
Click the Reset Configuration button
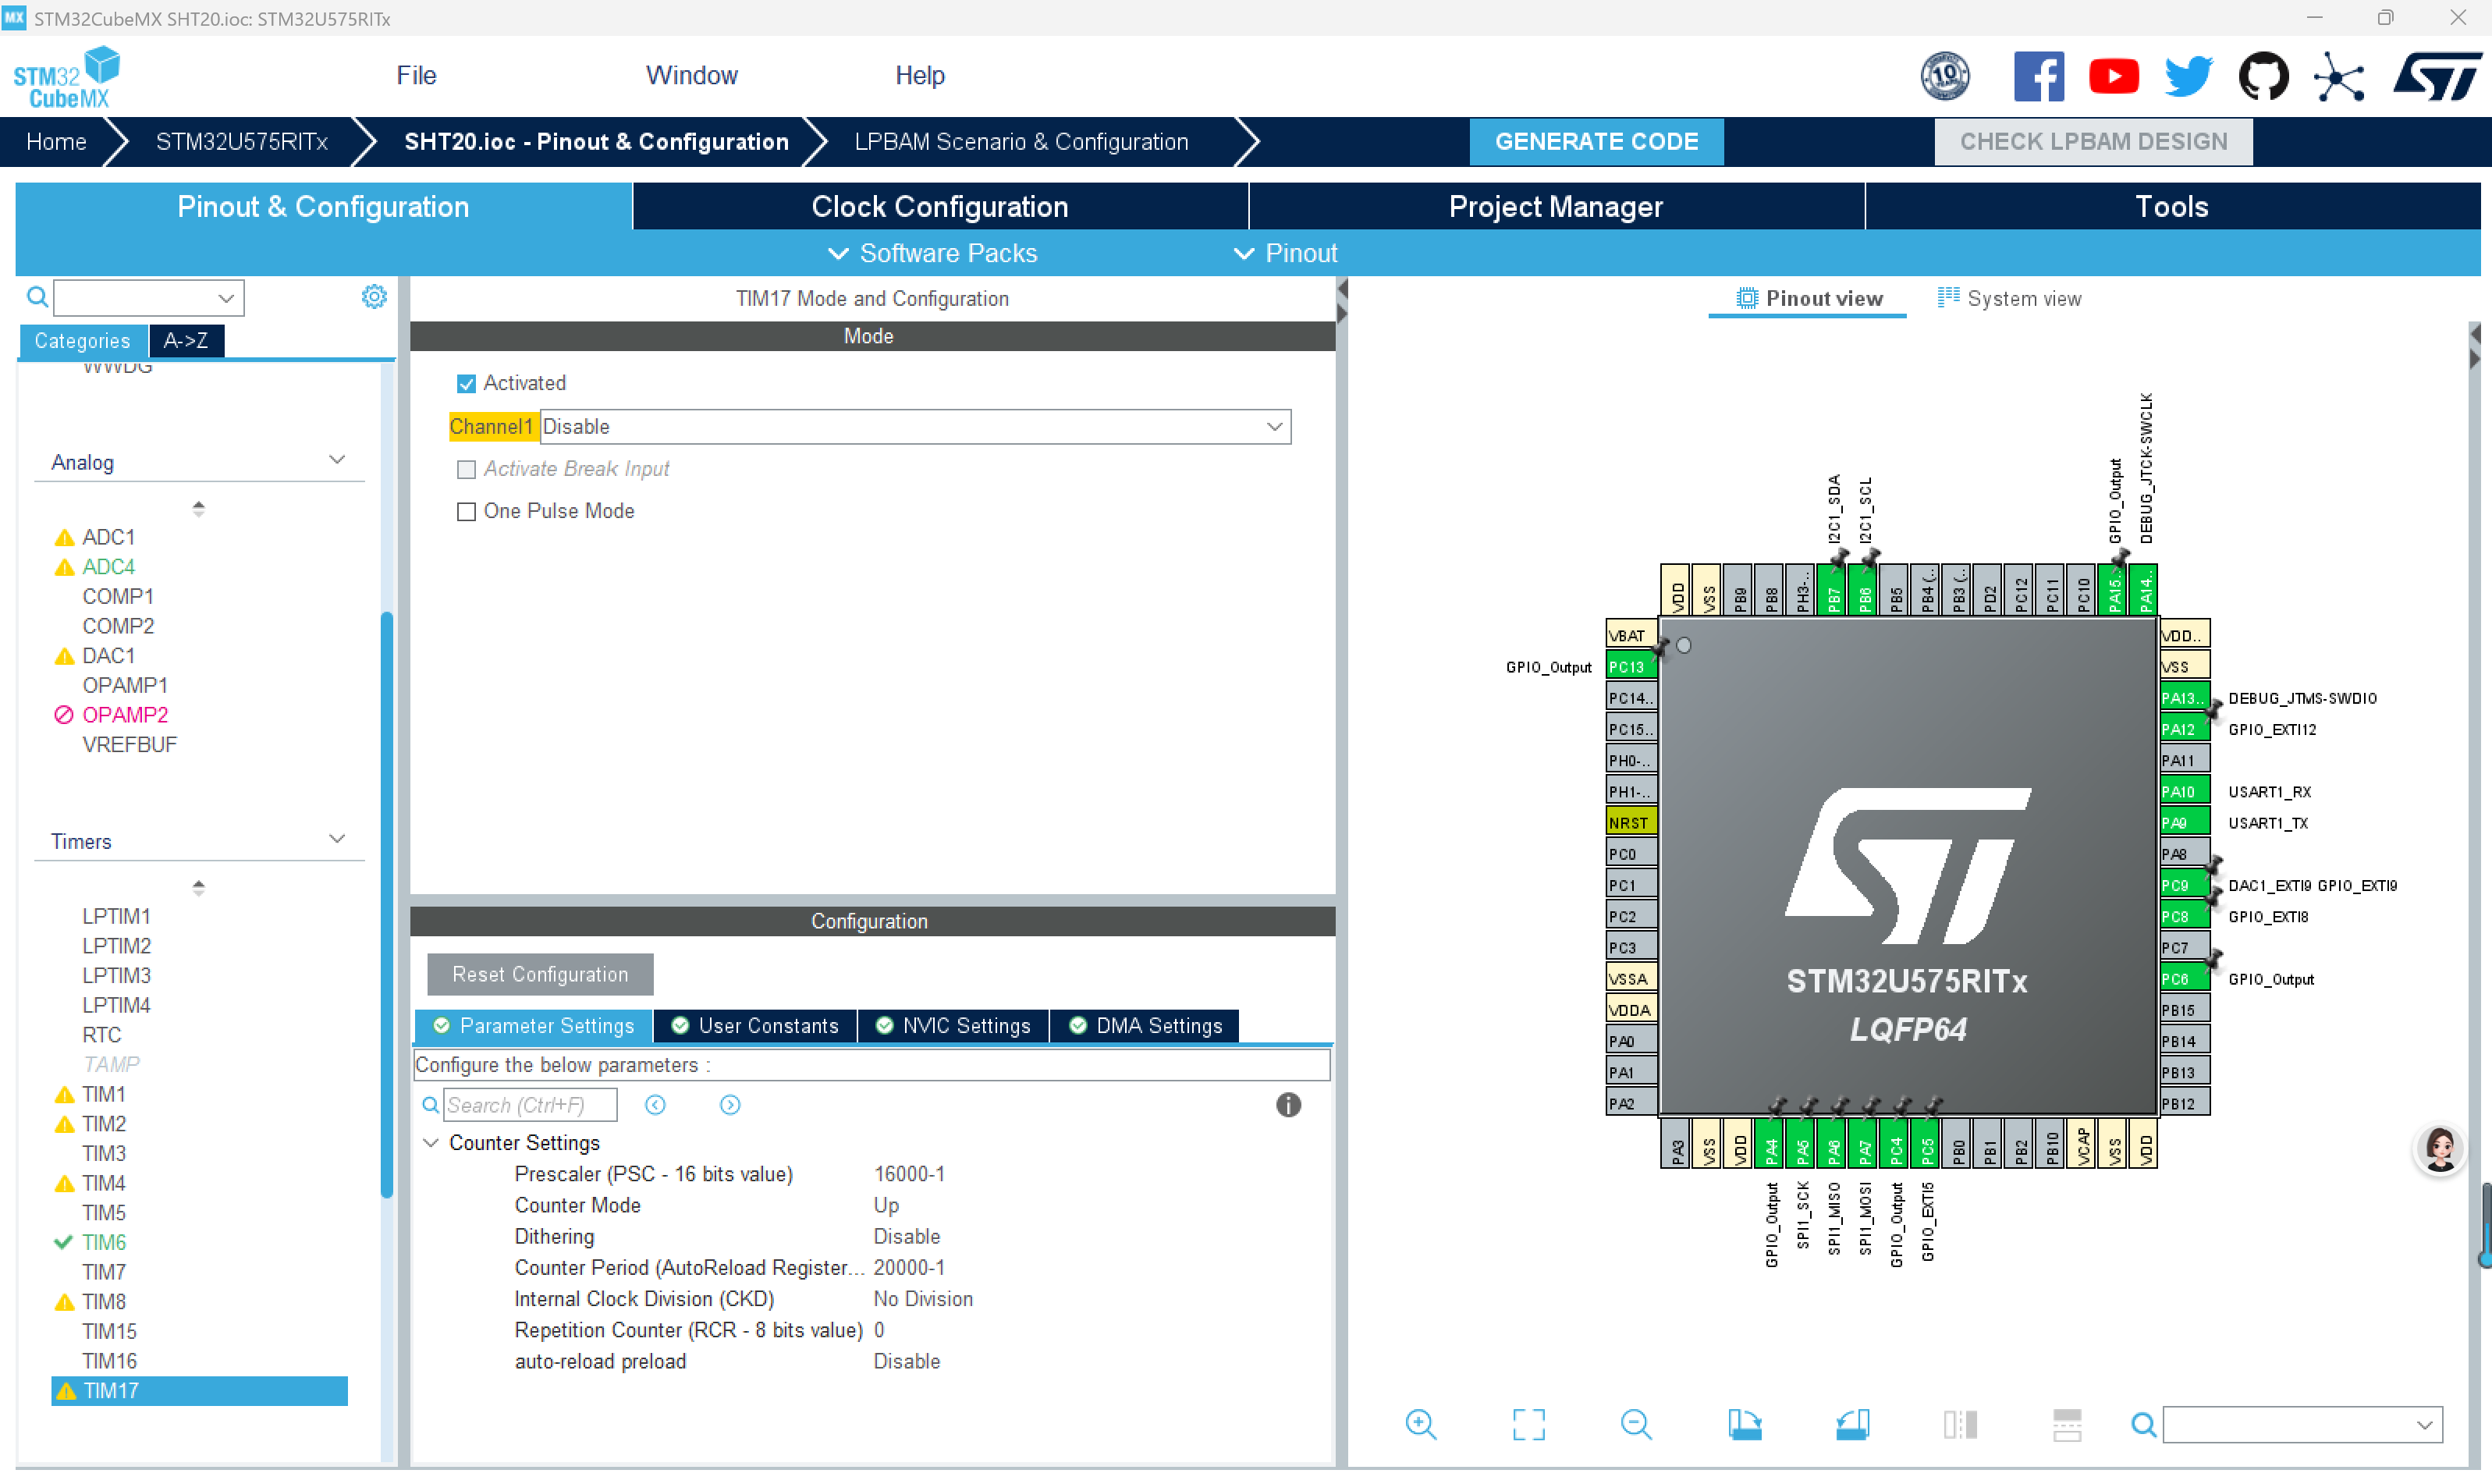coord(540,974)
